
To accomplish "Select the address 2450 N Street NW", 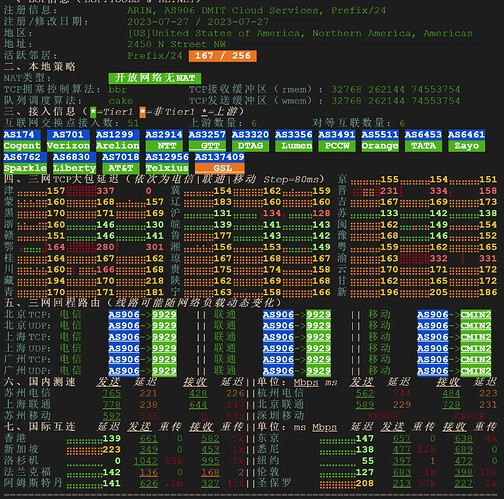I will coord(176,44).
